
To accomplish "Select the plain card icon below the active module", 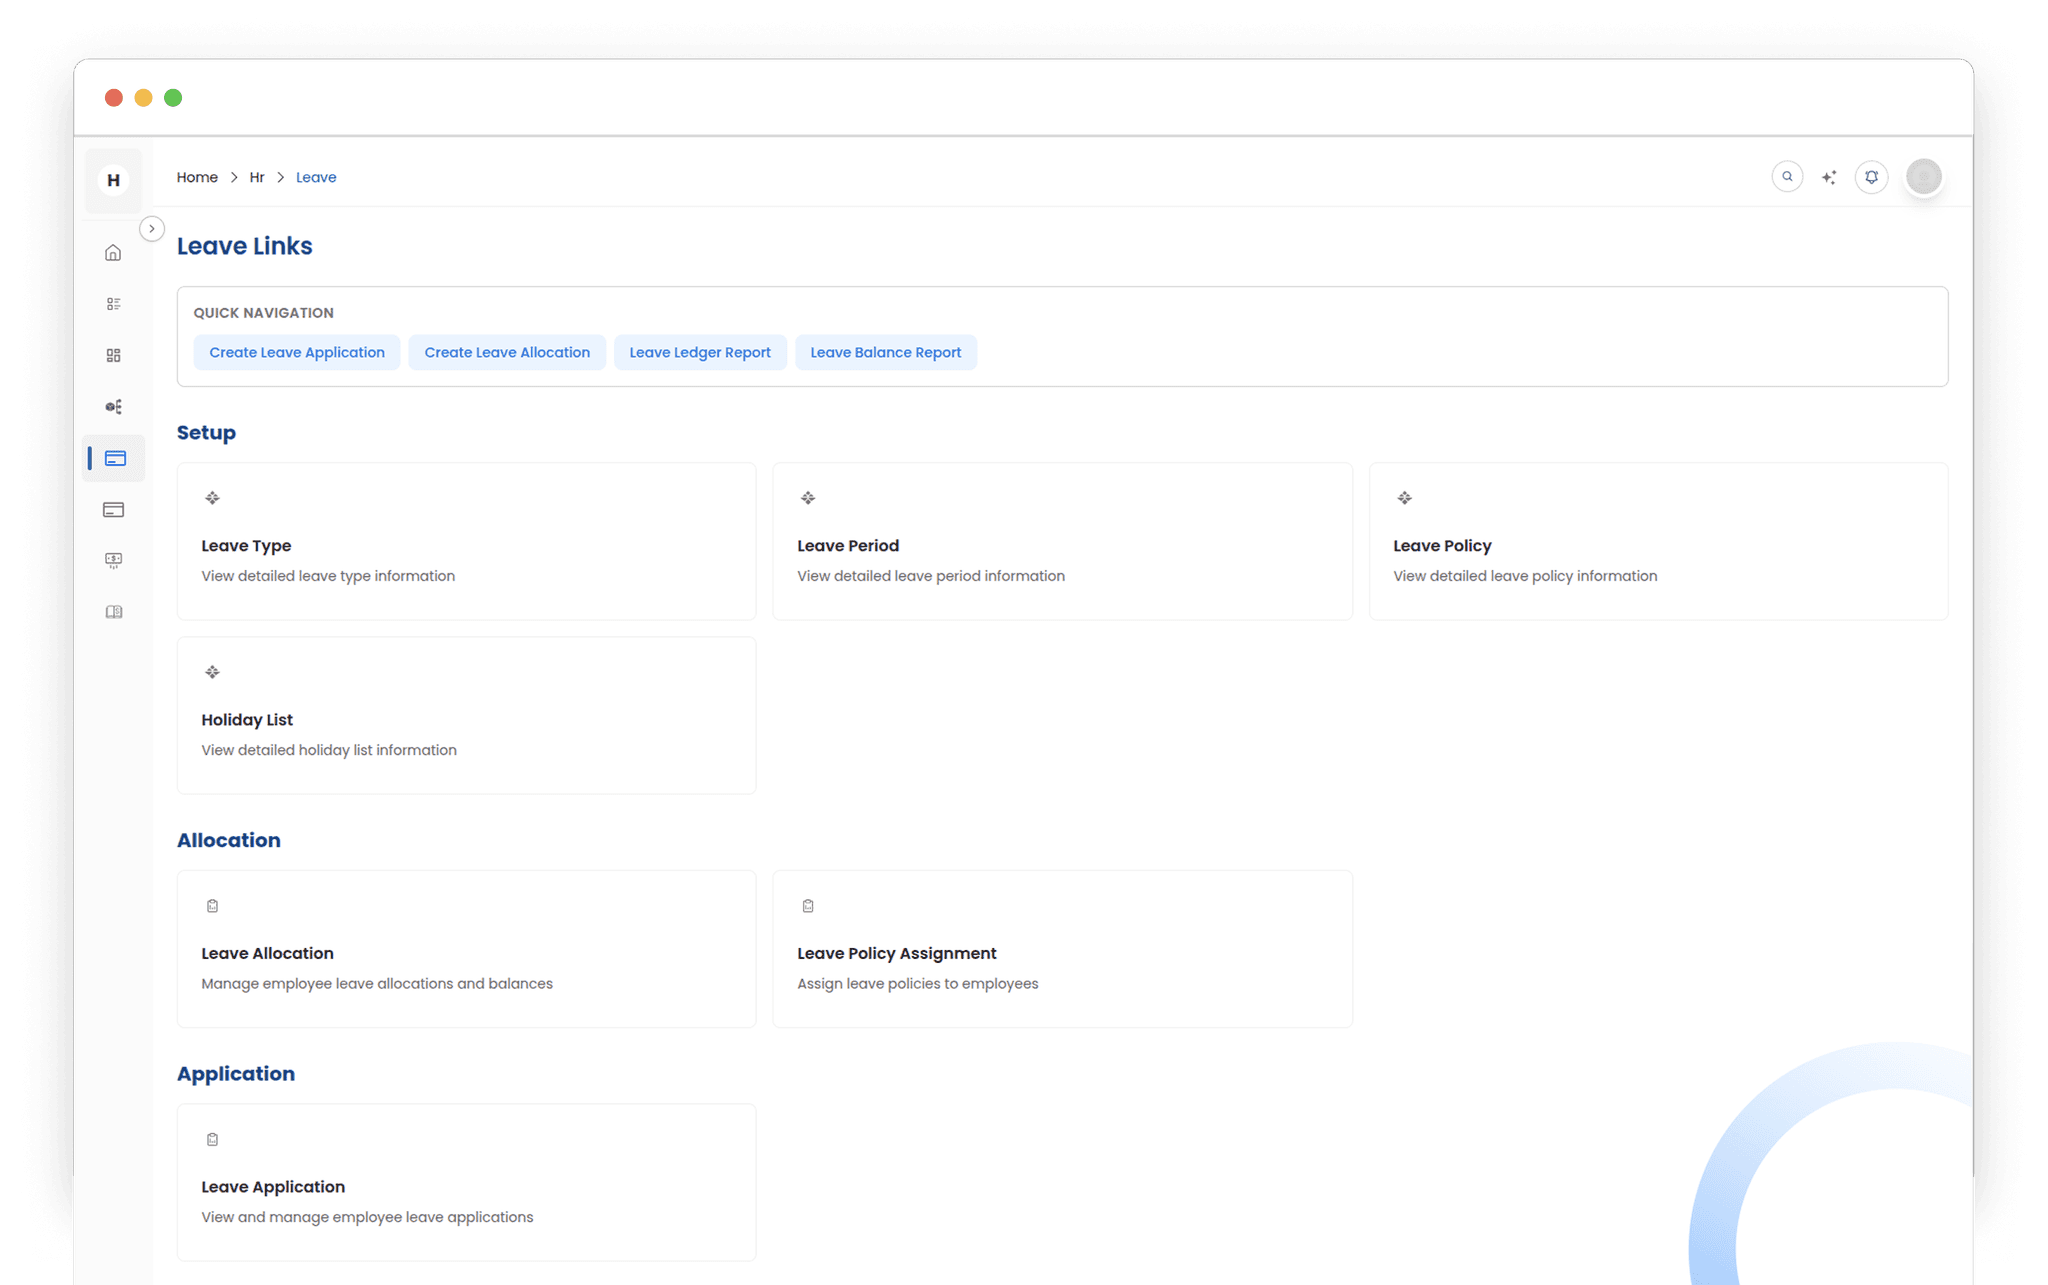I will pyautogui.click(x=113, y=509).
